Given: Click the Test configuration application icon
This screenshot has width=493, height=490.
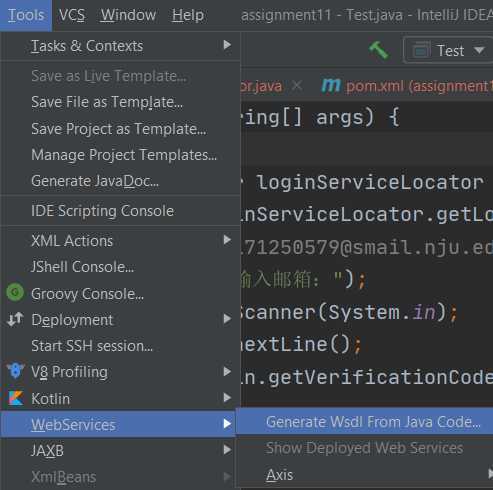Looking at the screenshot, I should pyautogui.click(x=421, y=51).
